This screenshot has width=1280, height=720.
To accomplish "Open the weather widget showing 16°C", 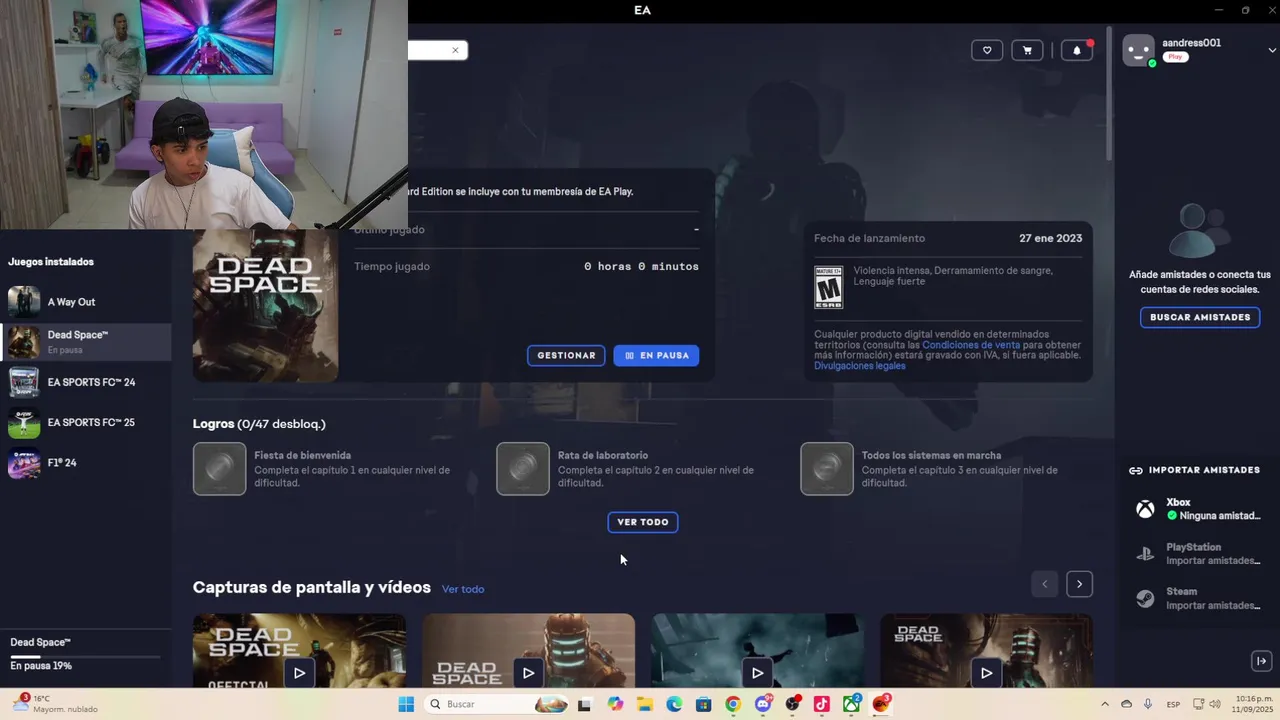I will (56, 704).
